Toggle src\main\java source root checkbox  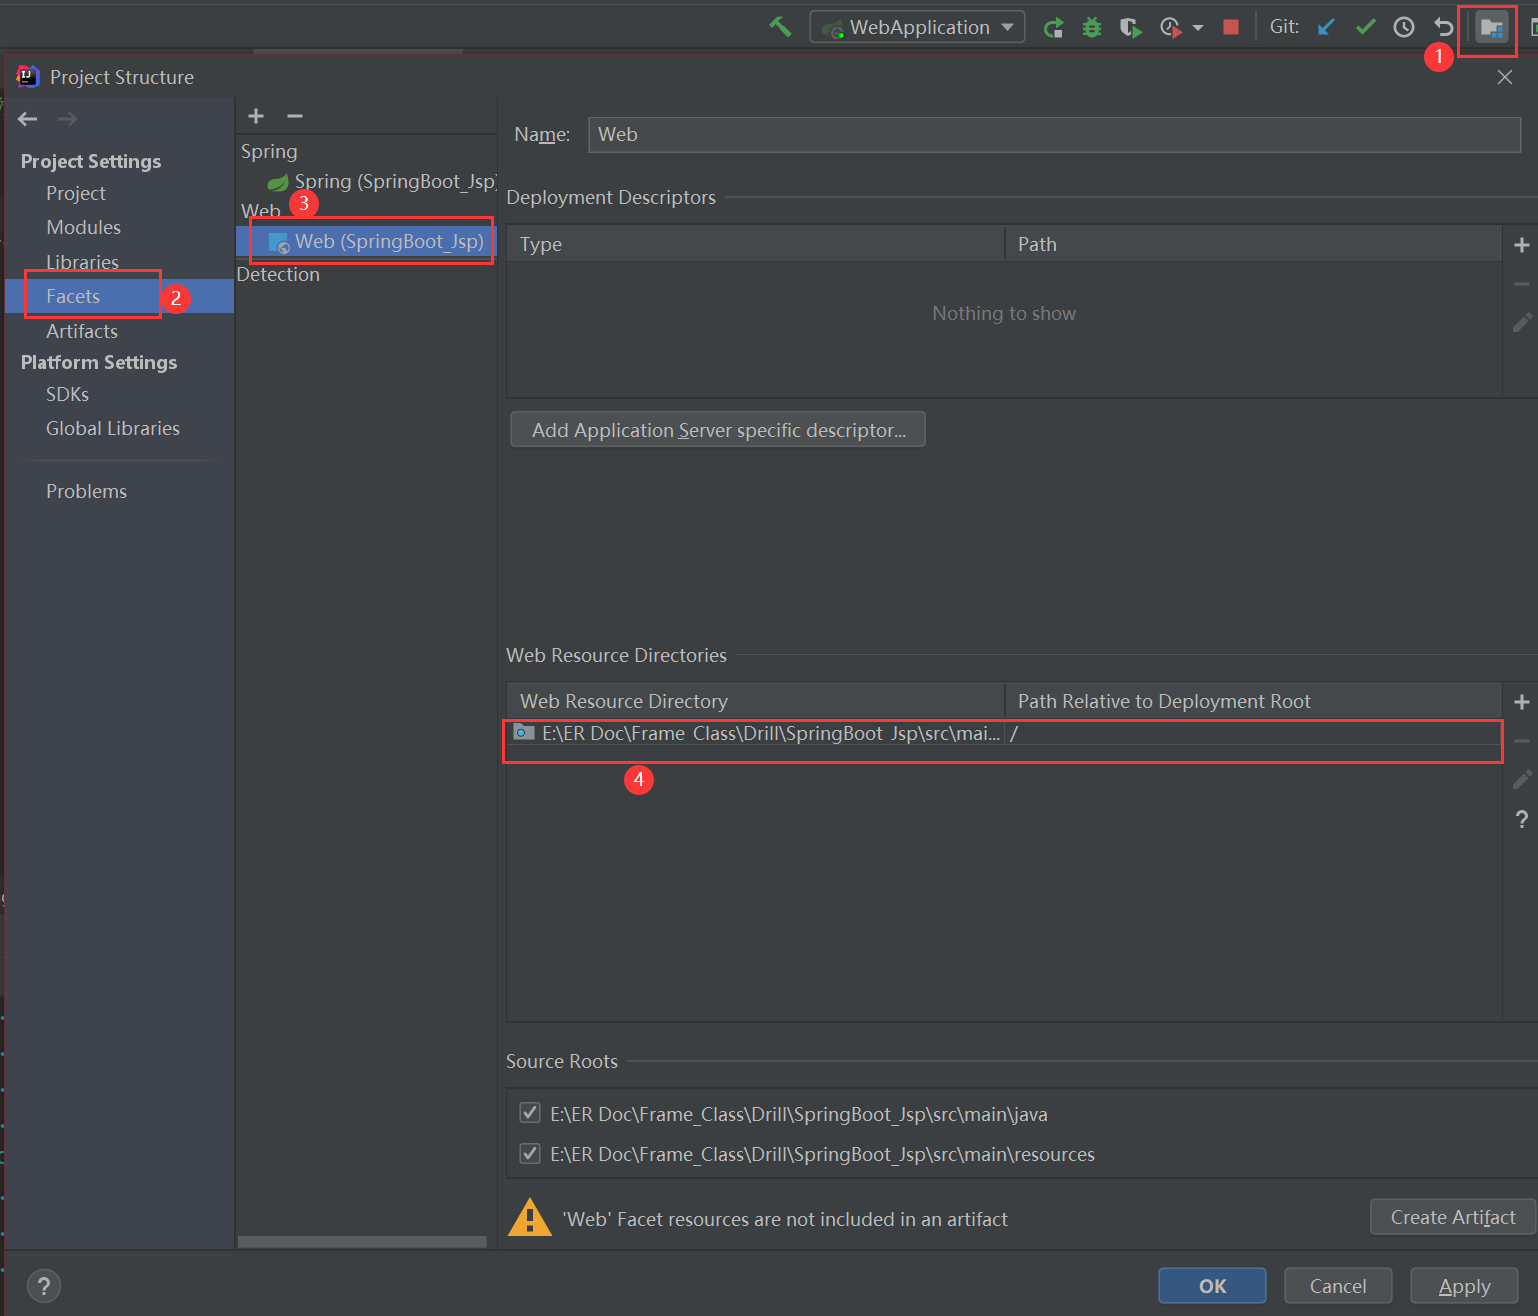pos(530,1113)
